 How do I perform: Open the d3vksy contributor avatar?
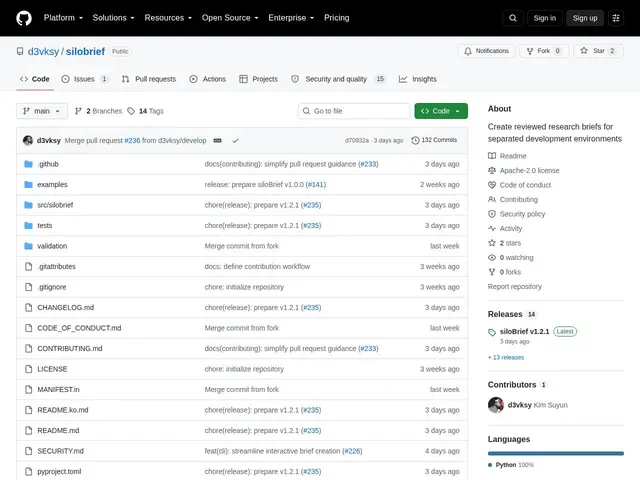point(496,405)
